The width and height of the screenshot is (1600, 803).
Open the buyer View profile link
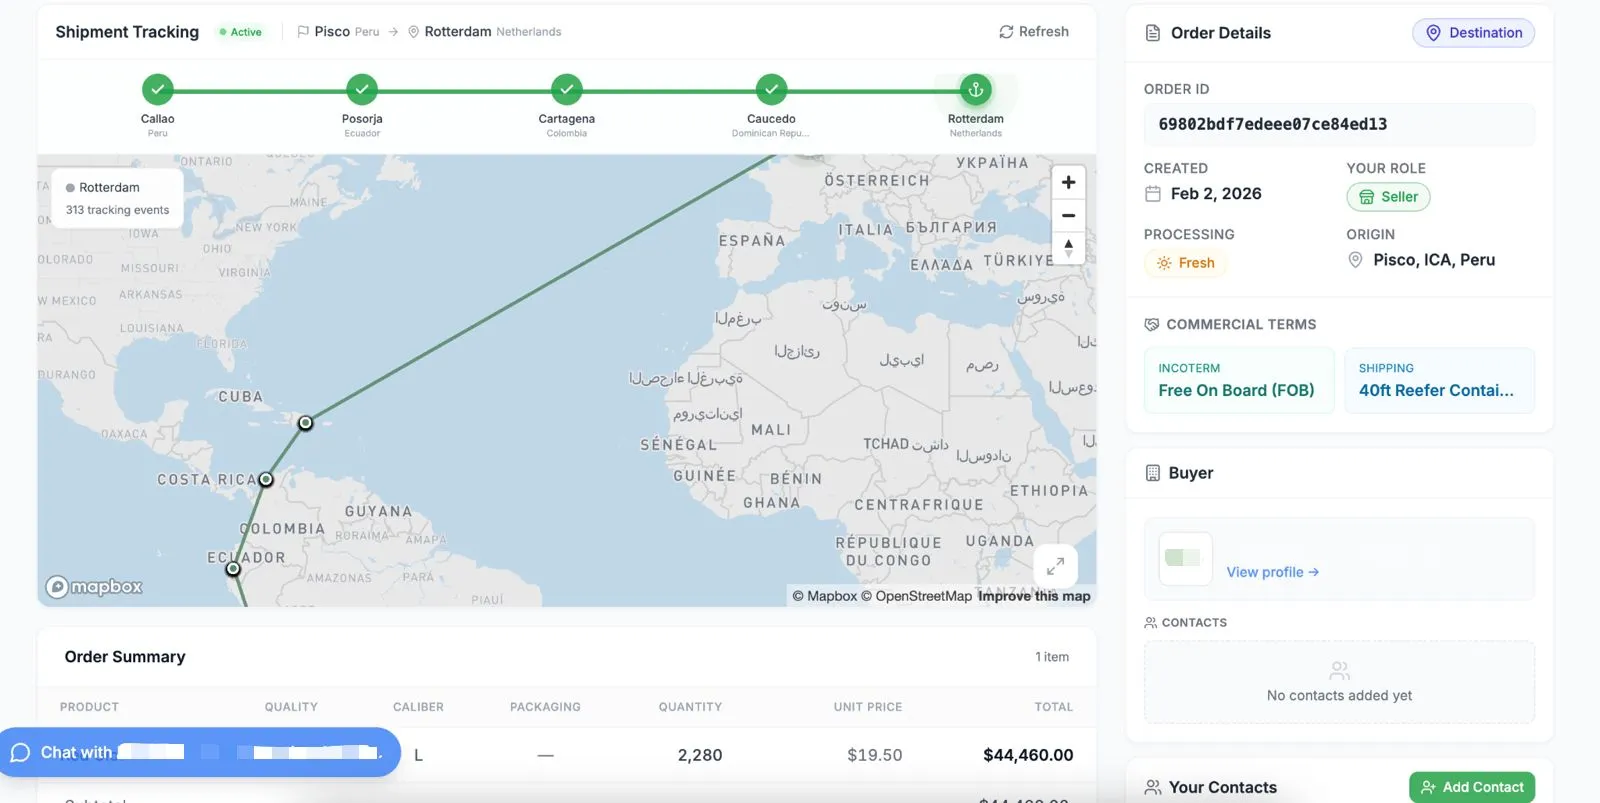click(1273, 572)
